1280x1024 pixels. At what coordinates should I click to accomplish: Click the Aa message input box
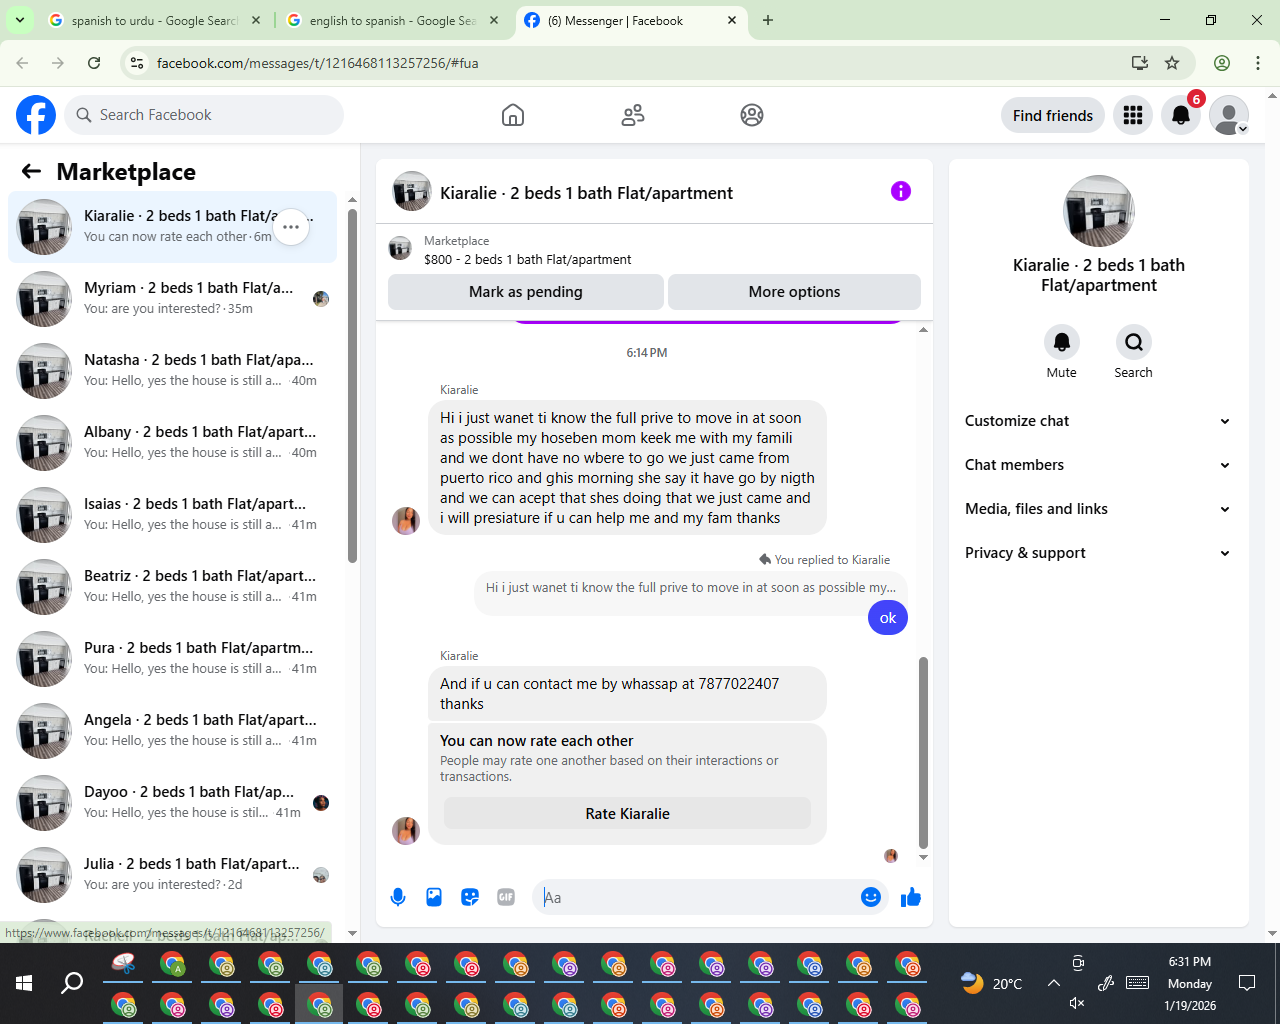point(699,897)
